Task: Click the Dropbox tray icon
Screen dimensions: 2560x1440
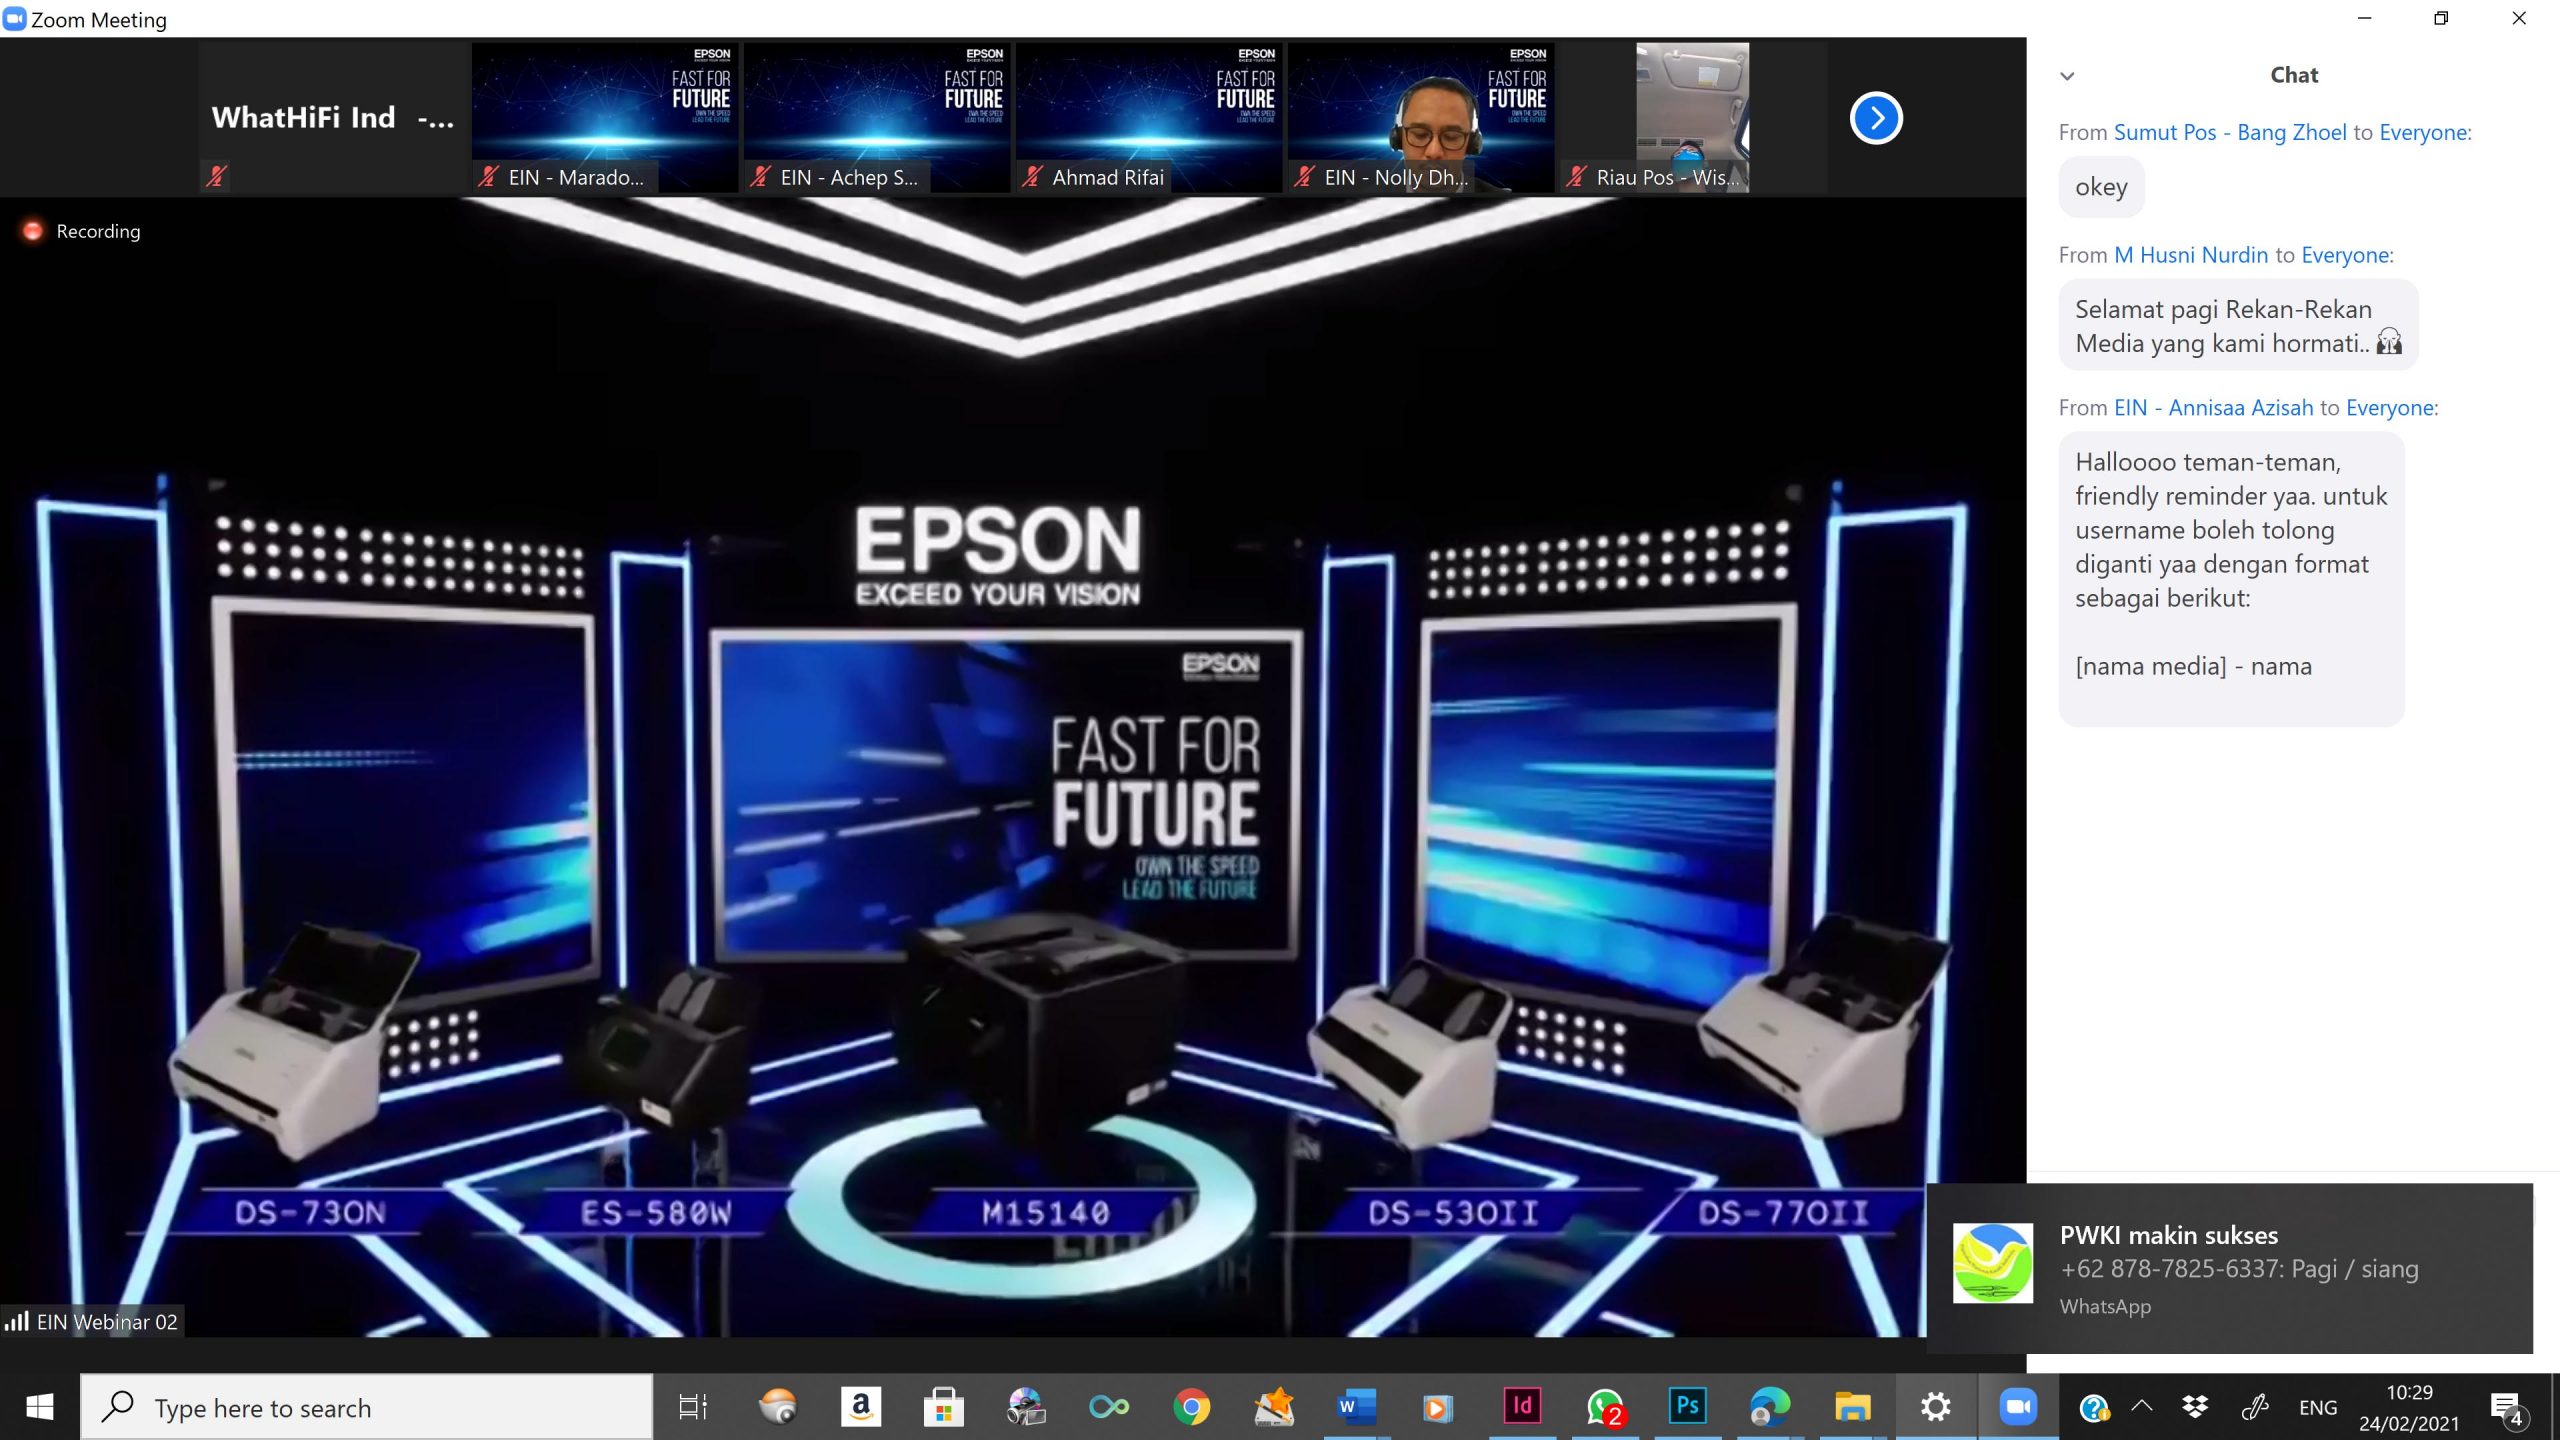Action: (2195, 1407)
